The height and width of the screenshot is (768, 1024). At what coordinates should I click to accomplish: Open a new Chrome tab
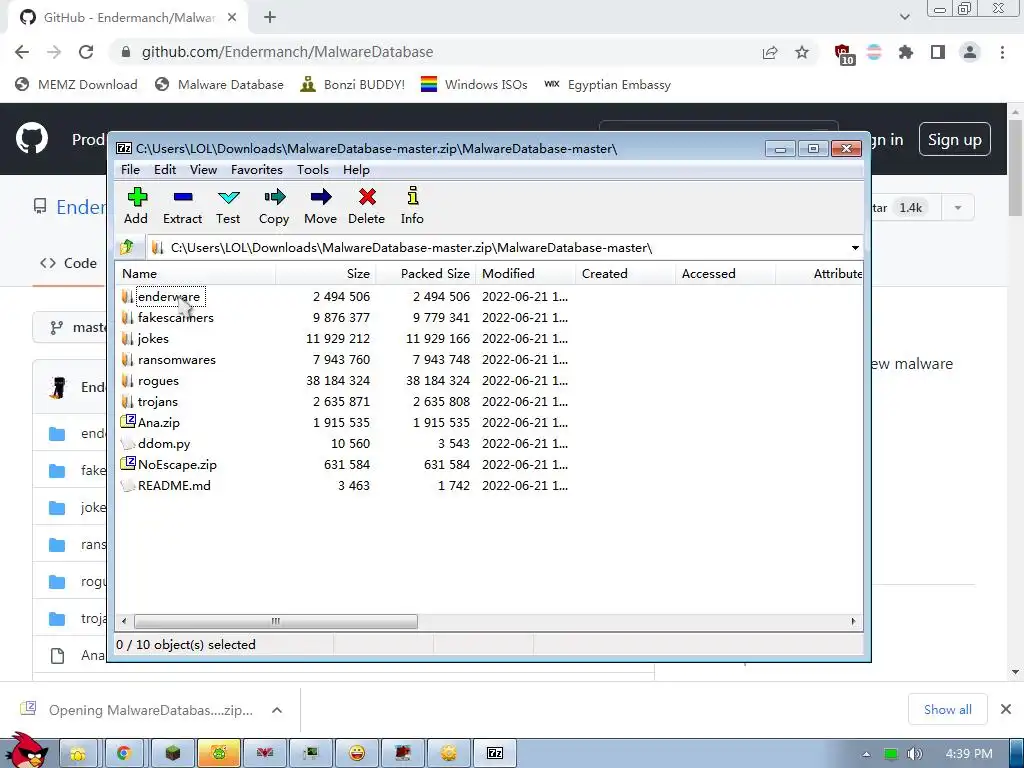pos(270,18)
